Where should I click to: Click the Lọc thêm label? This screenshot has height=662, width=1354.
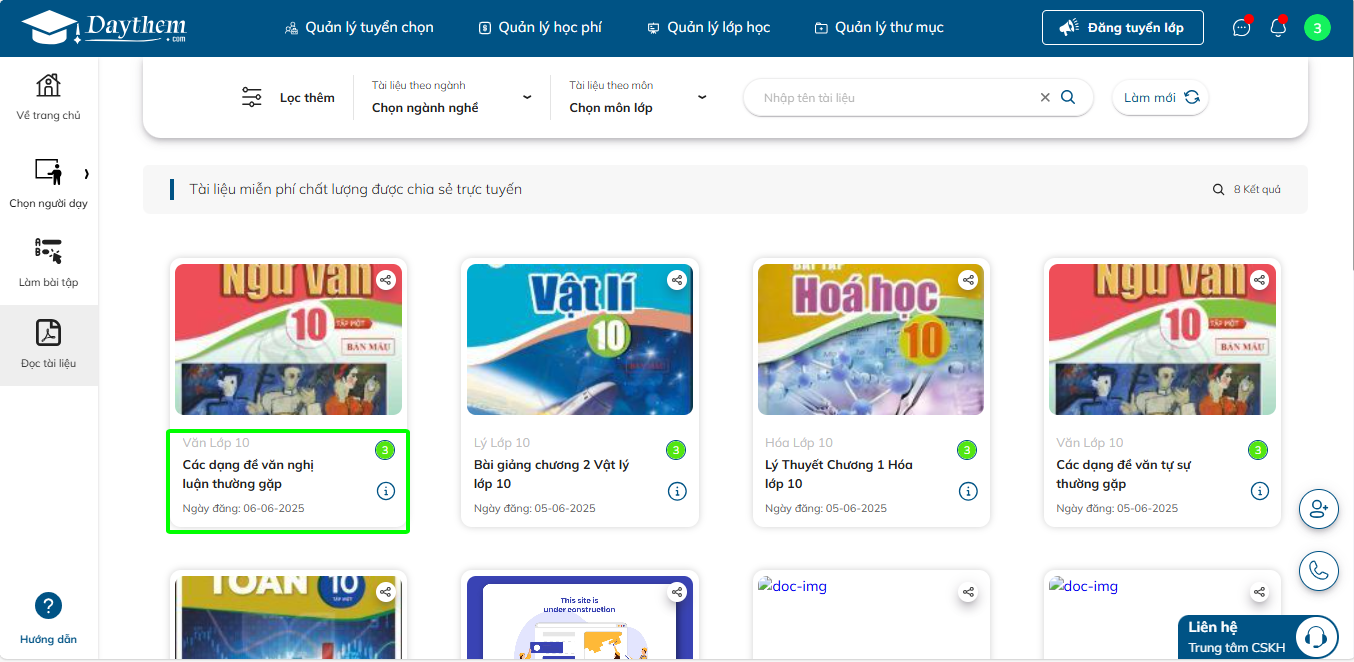pyautogui.click(x=307, y=98)
